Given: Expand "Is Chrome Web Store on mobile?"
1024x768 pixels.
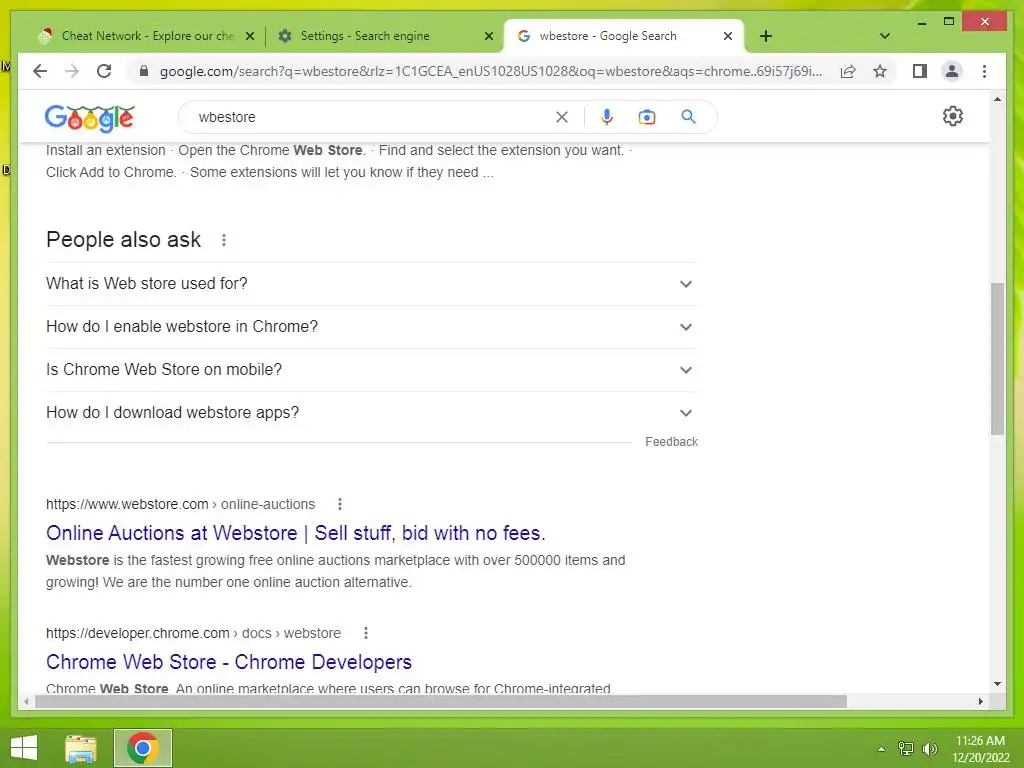Looking at the screenshot, I should (372, 370).
